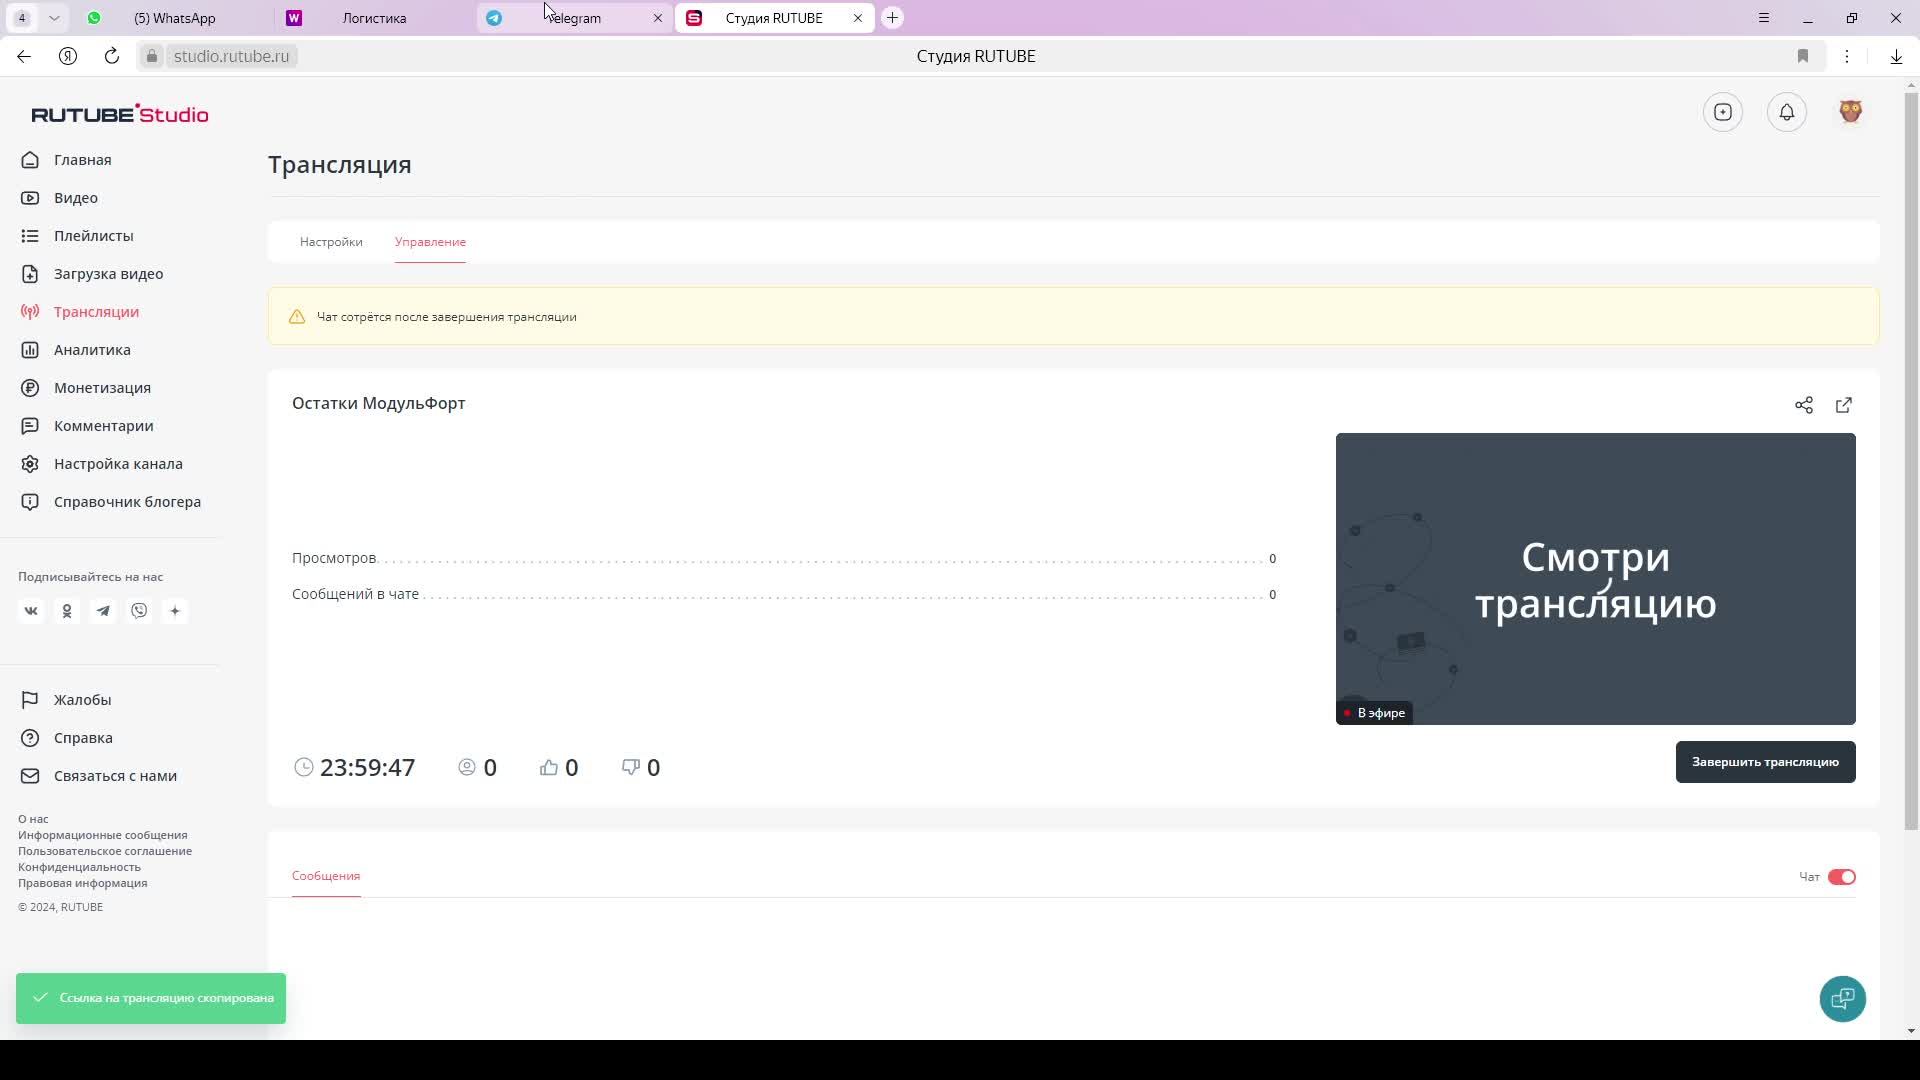Click the share stream icon

point(1803,405)
